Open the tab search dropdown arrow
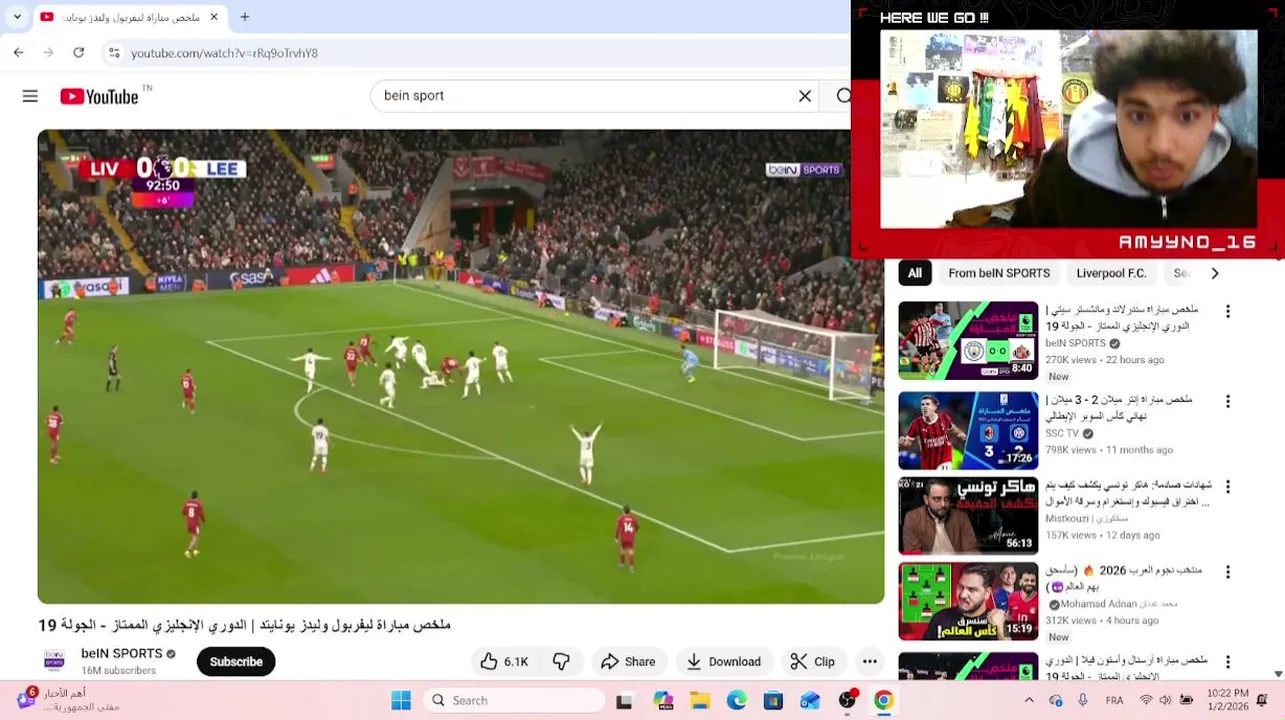The image size is (1285, 720). 16,17
